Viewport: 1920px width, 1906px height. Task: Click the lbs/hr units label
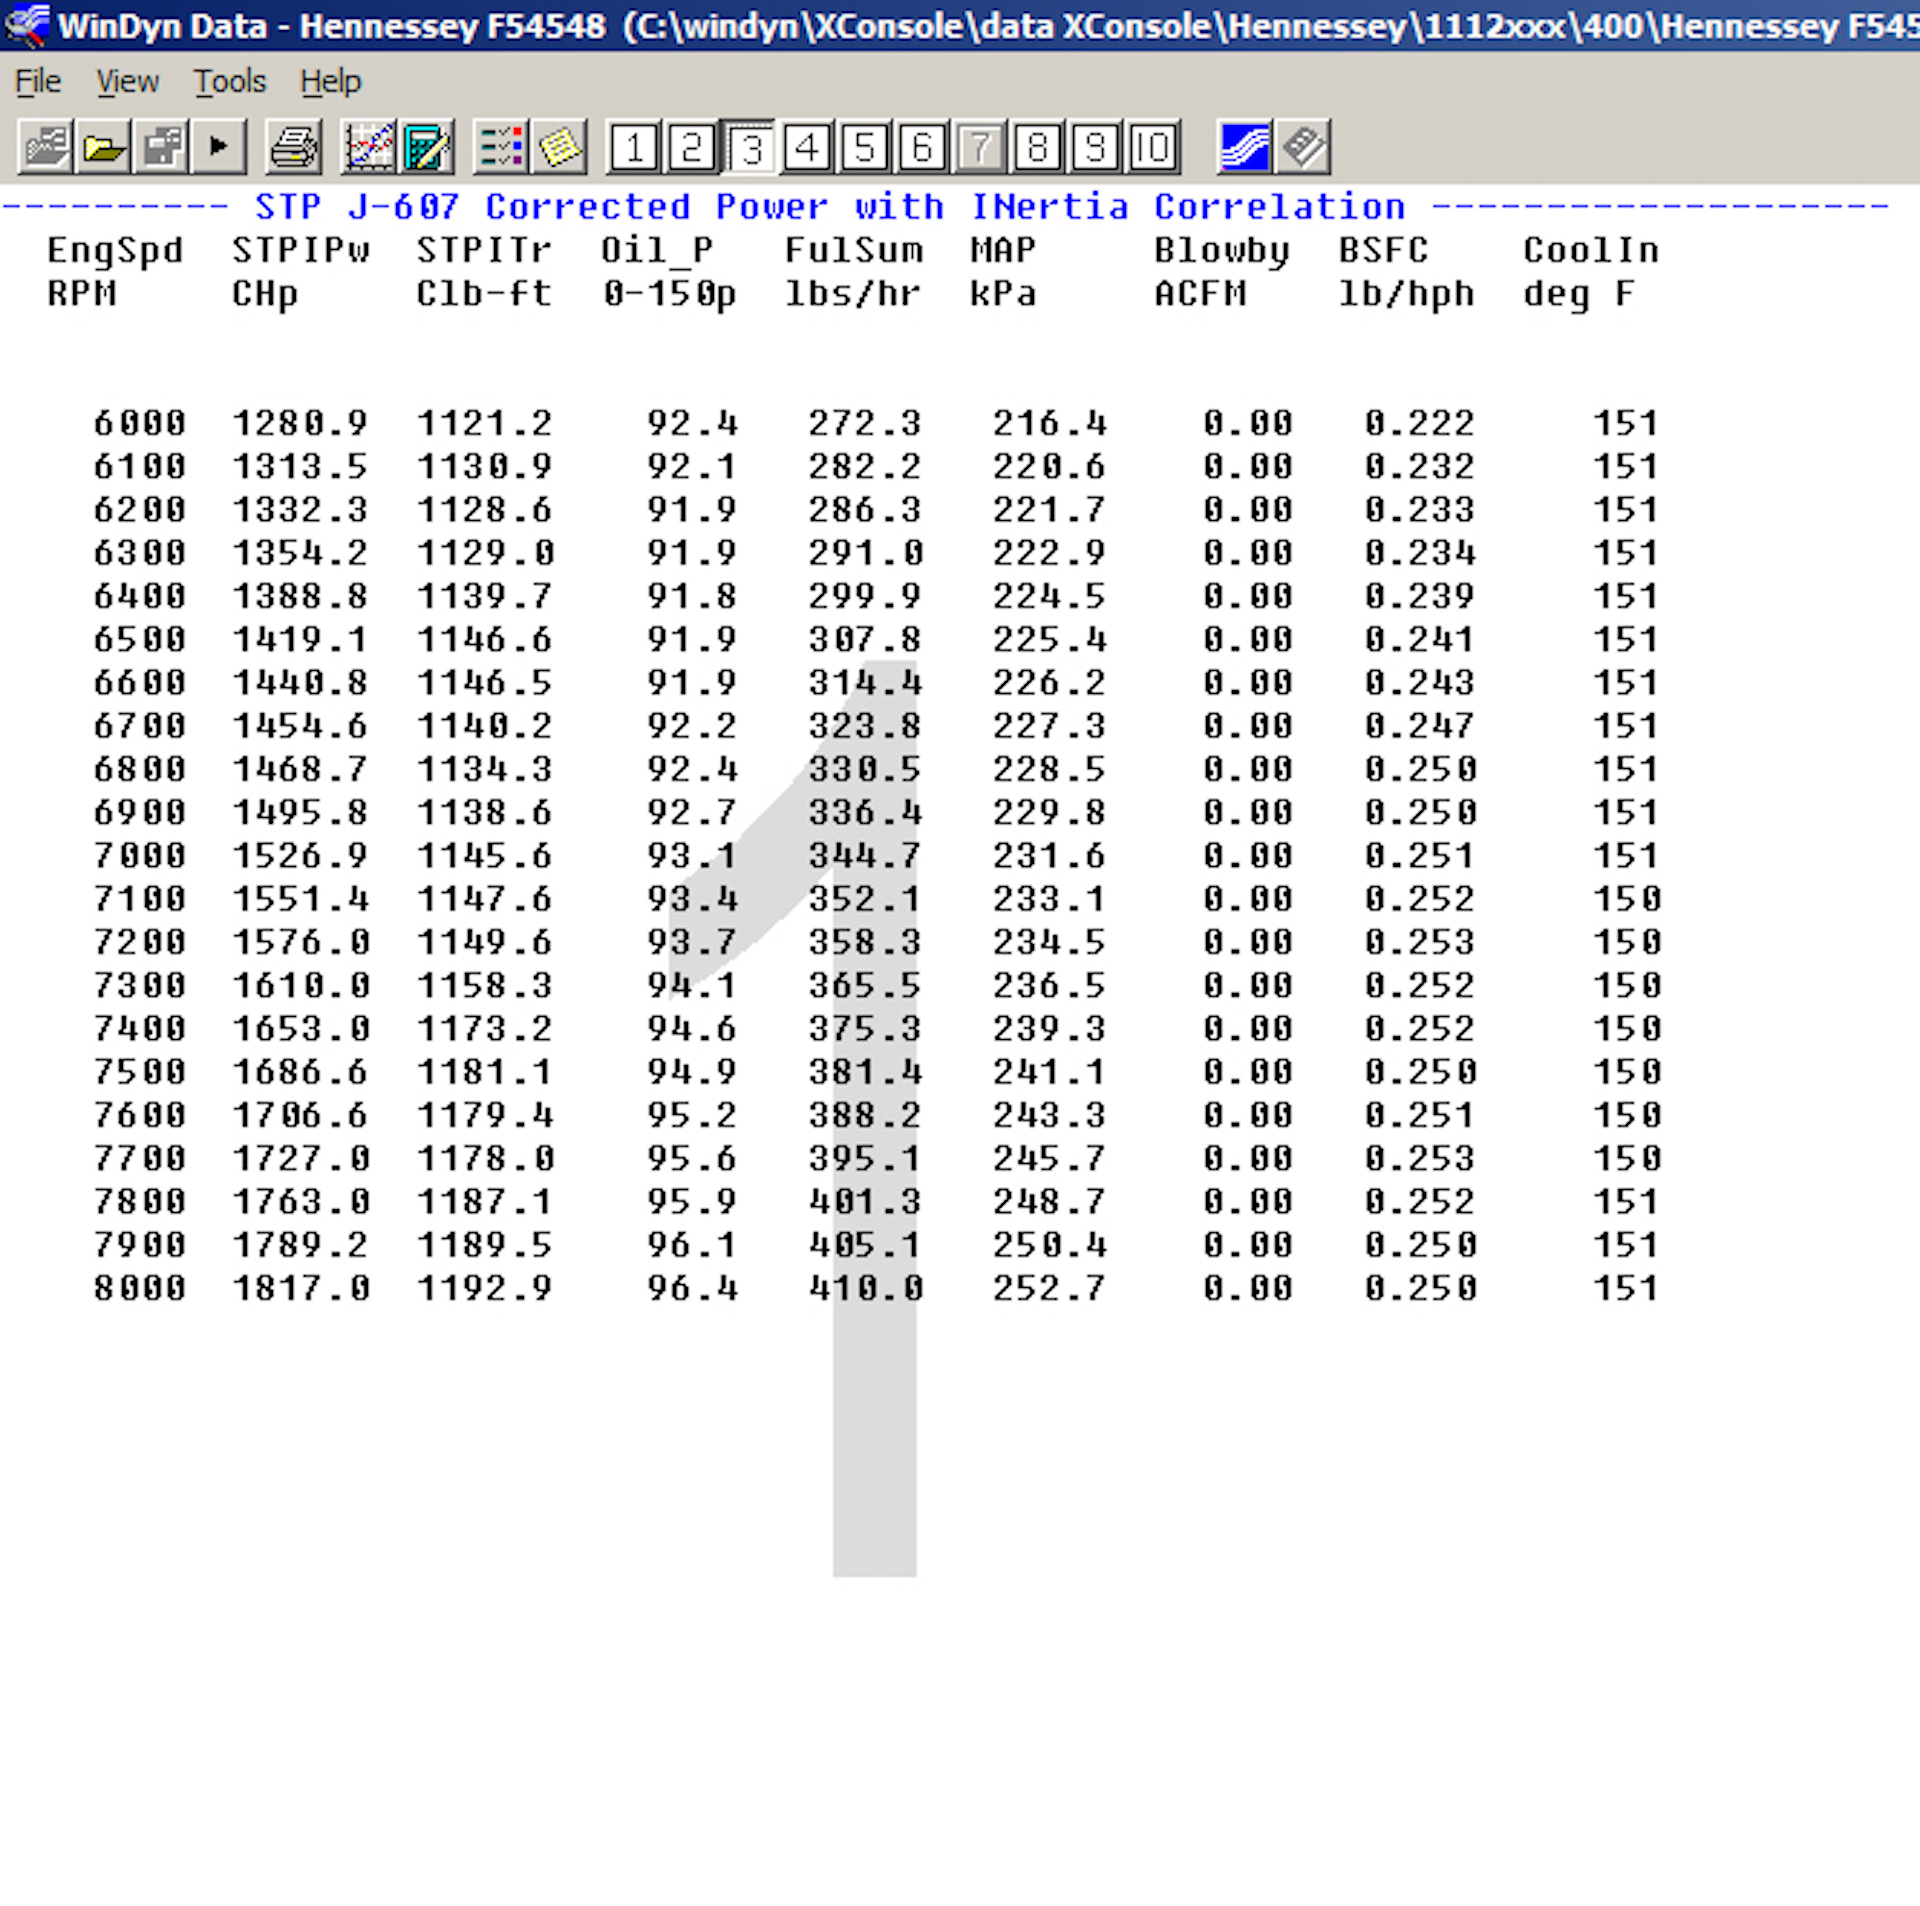pyautogui.click(x=853, y=293)
